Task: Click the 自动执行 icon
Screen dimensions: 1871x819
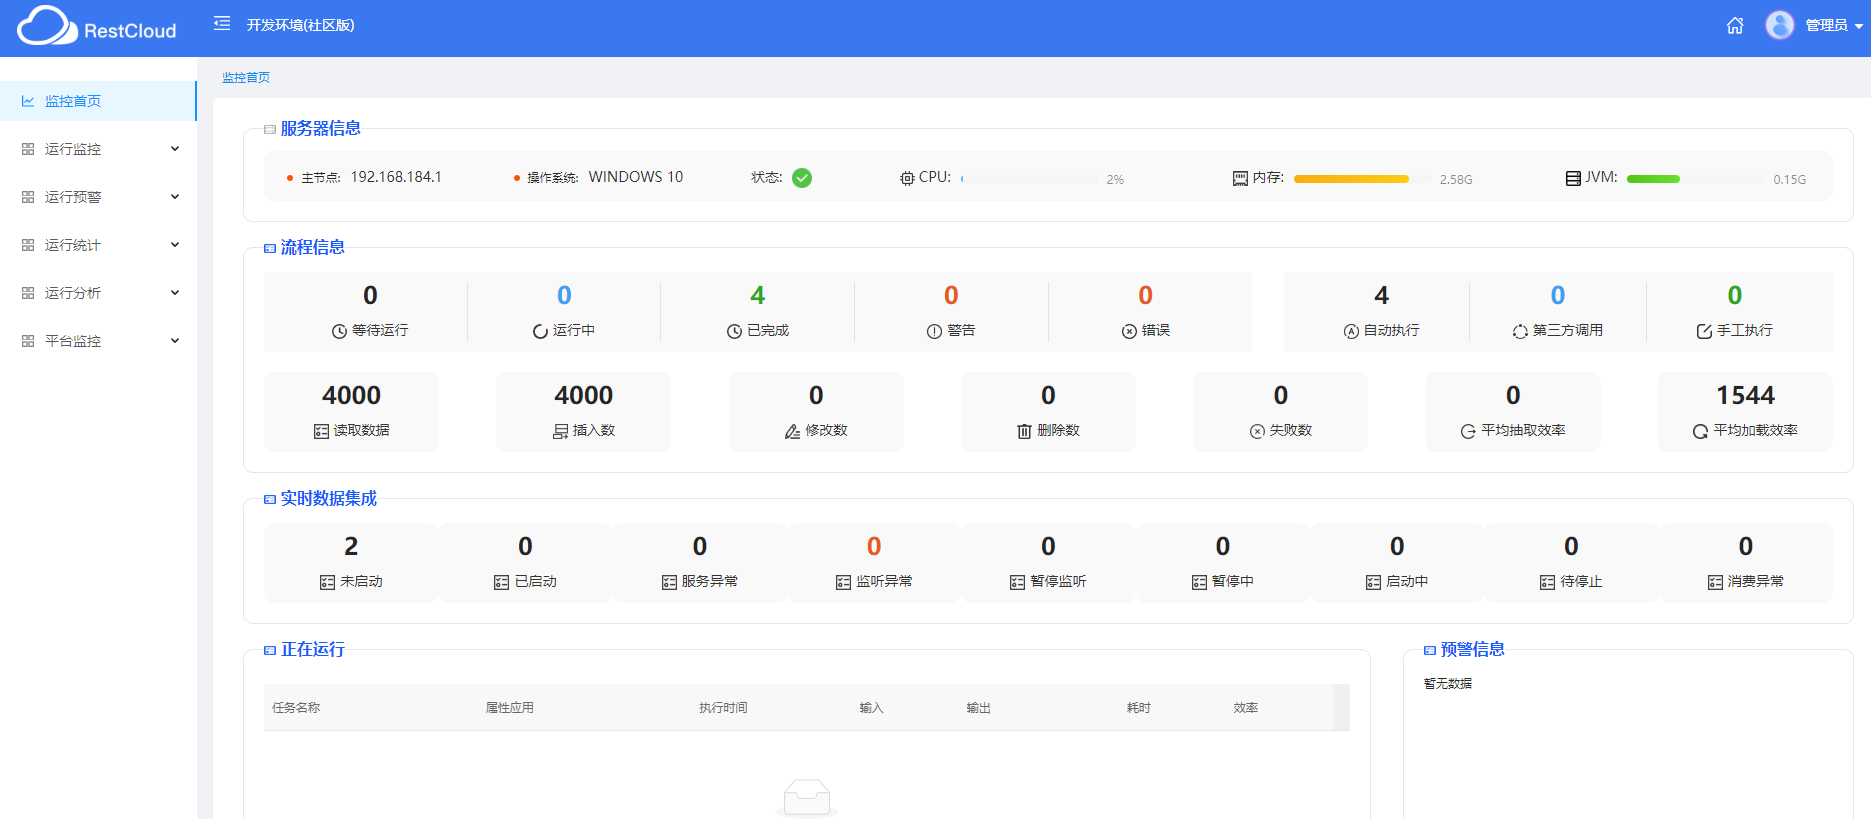Action: coord(1351,331)
